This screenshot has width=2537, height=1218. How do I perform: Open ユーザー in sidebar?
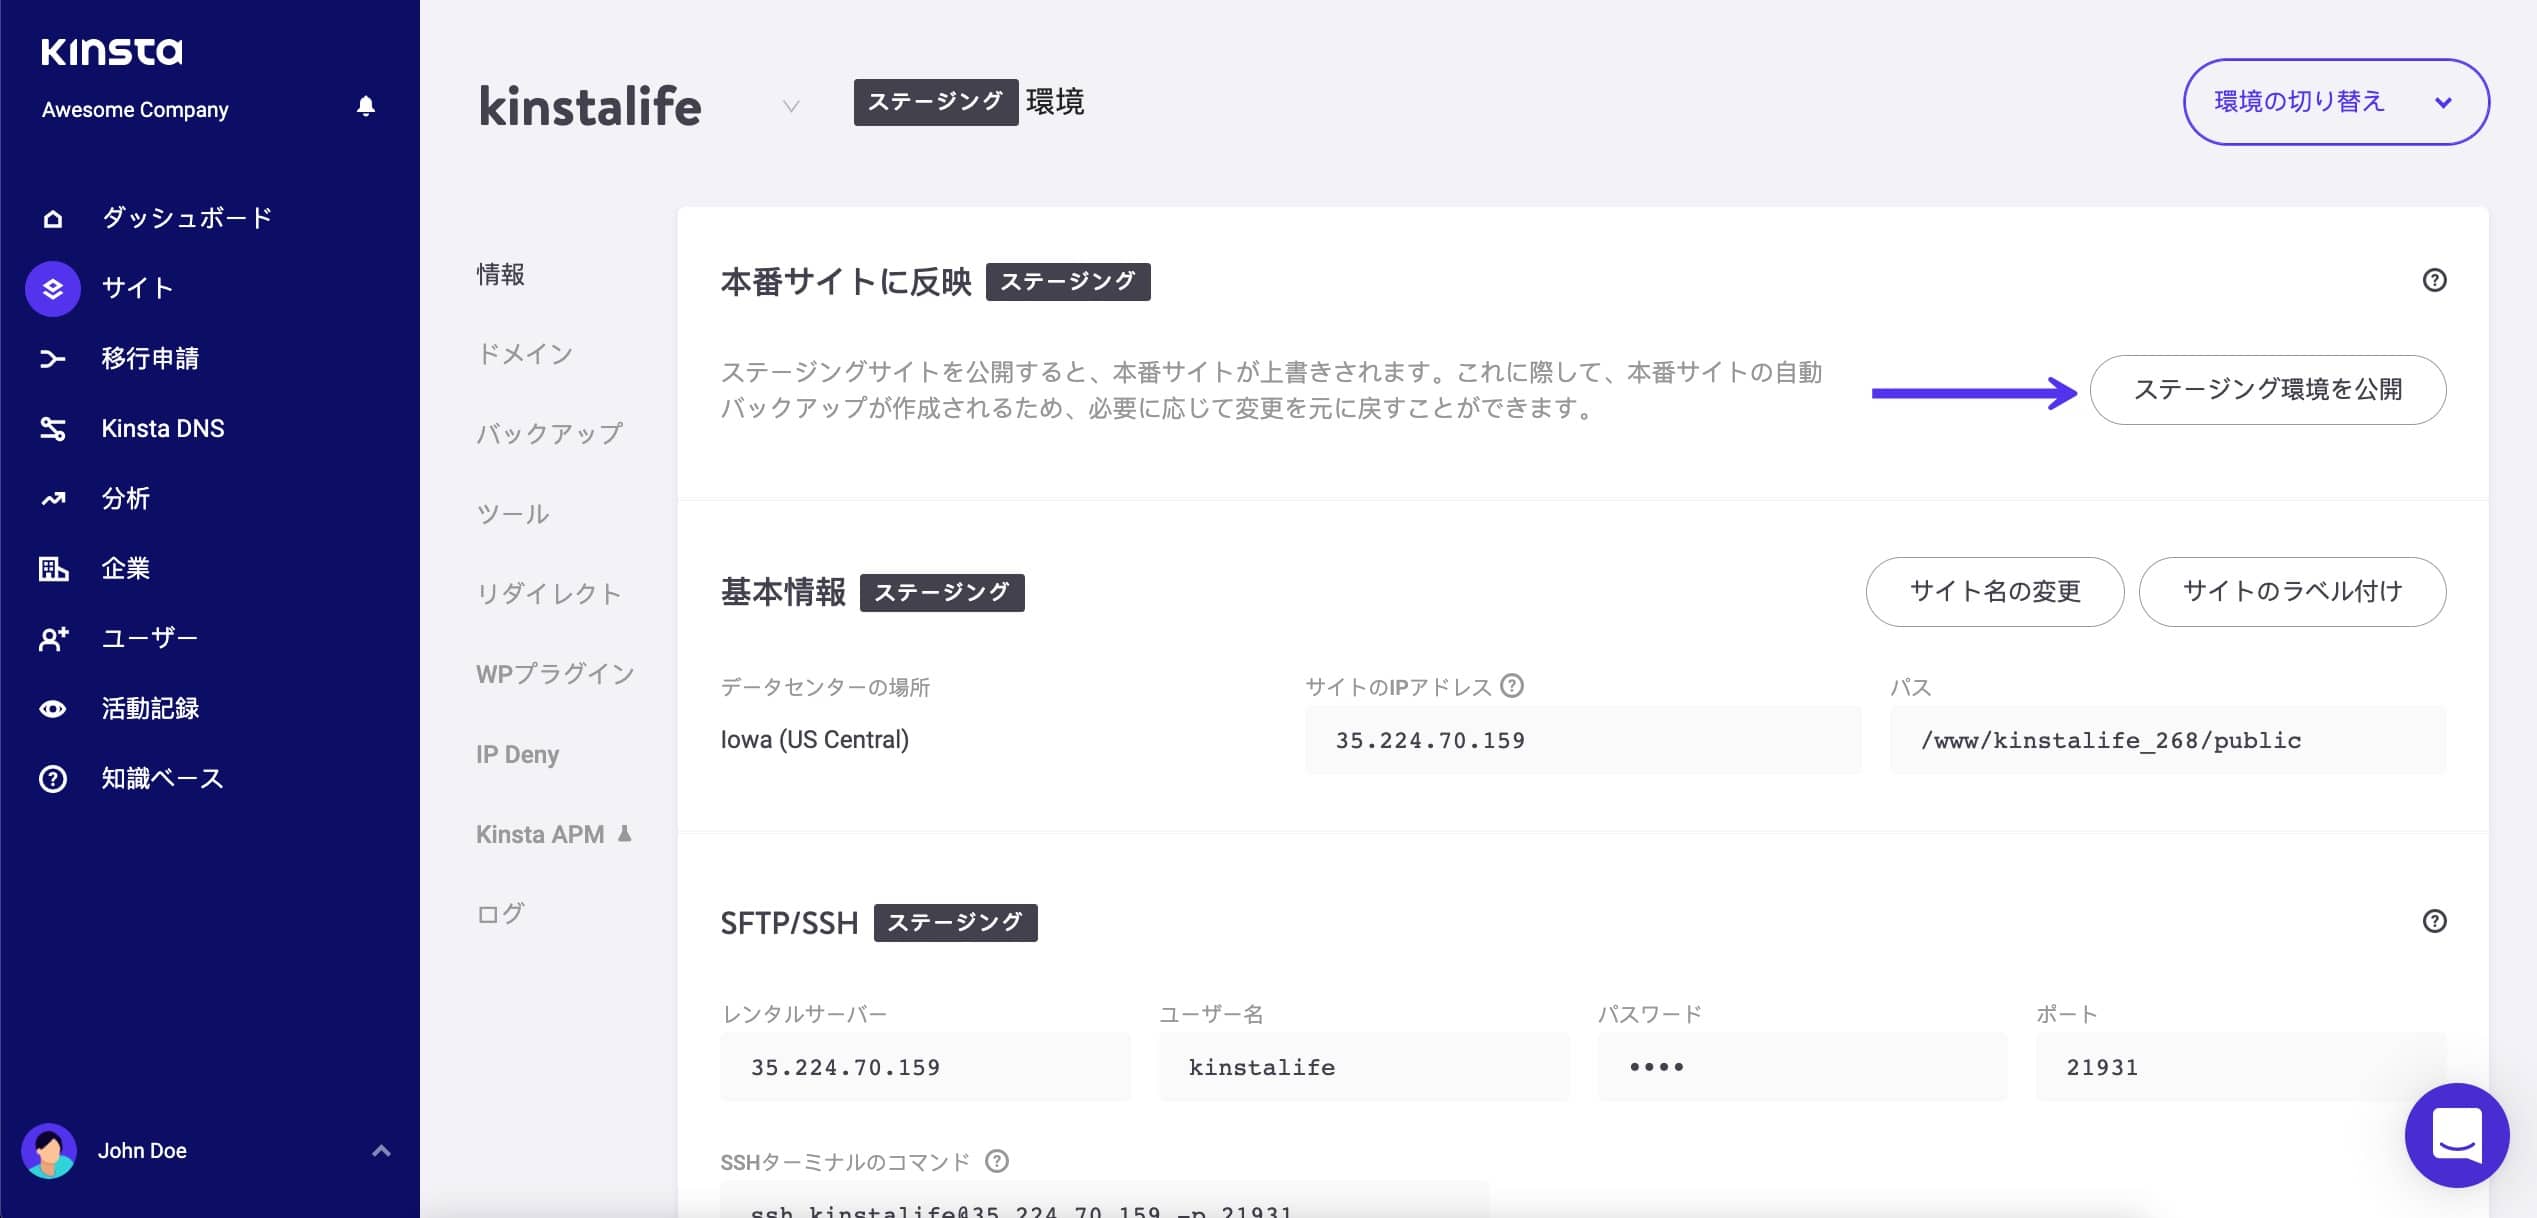point(150,639)
